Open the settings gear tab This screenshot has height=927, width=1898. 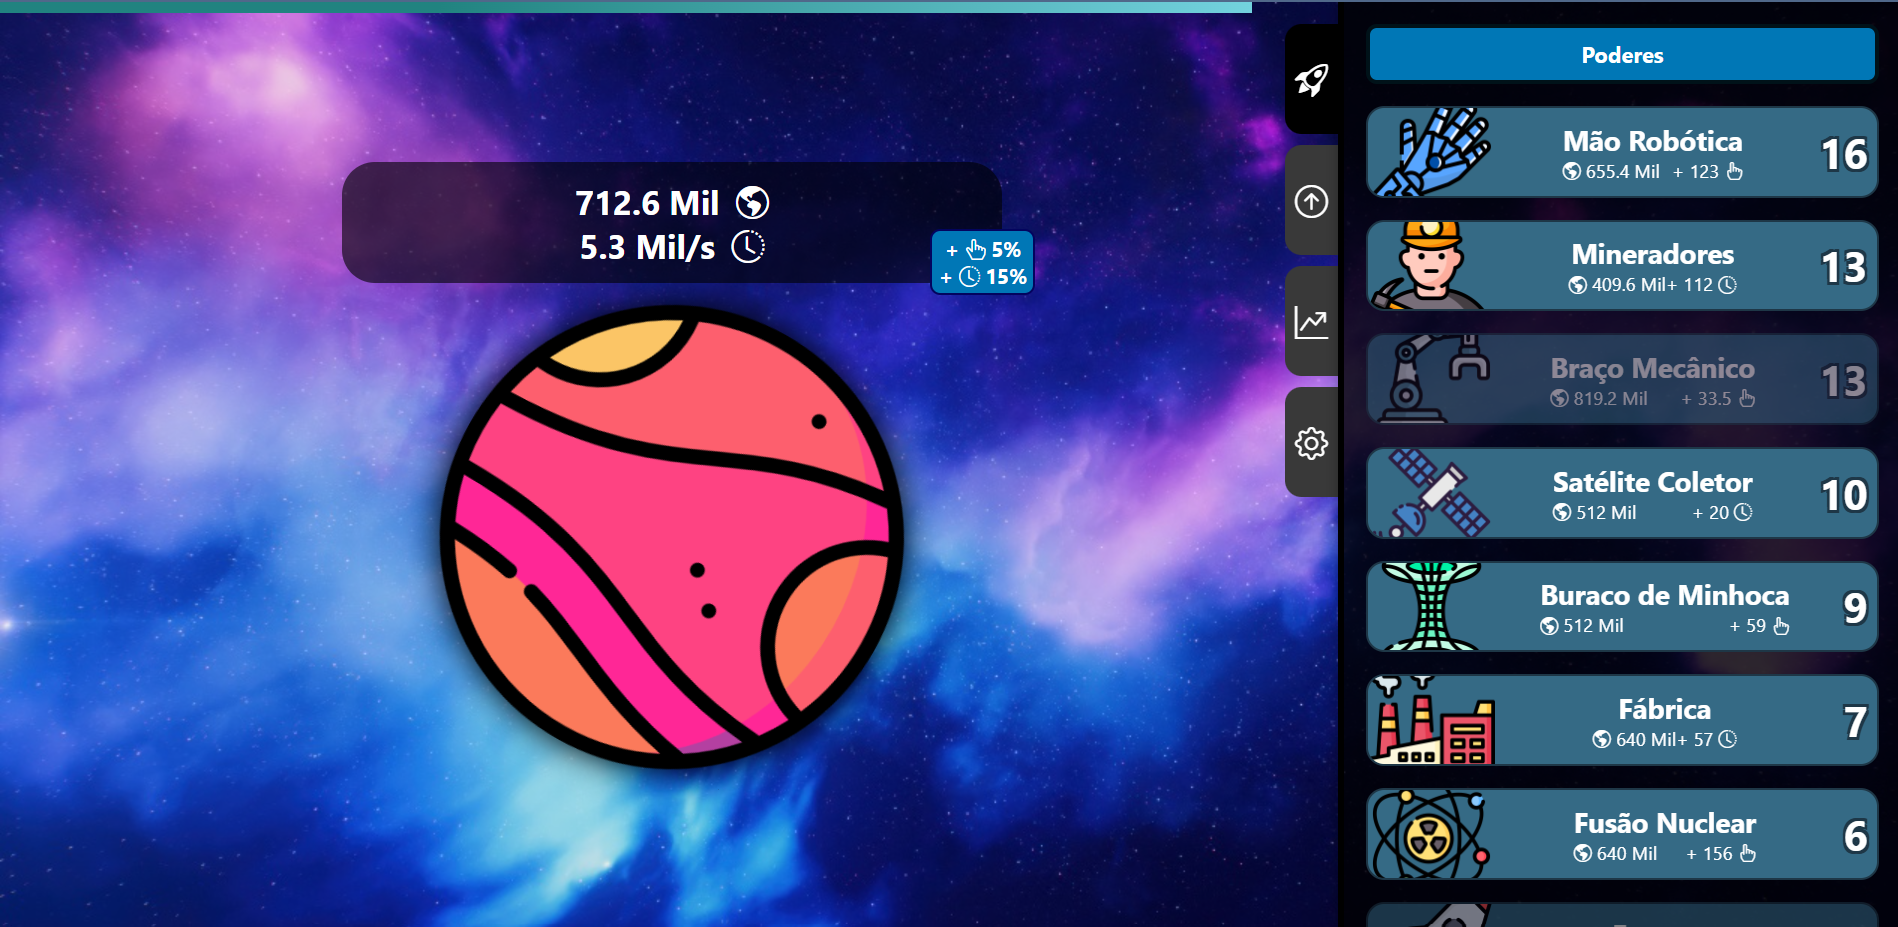[x=1311, y=443]
